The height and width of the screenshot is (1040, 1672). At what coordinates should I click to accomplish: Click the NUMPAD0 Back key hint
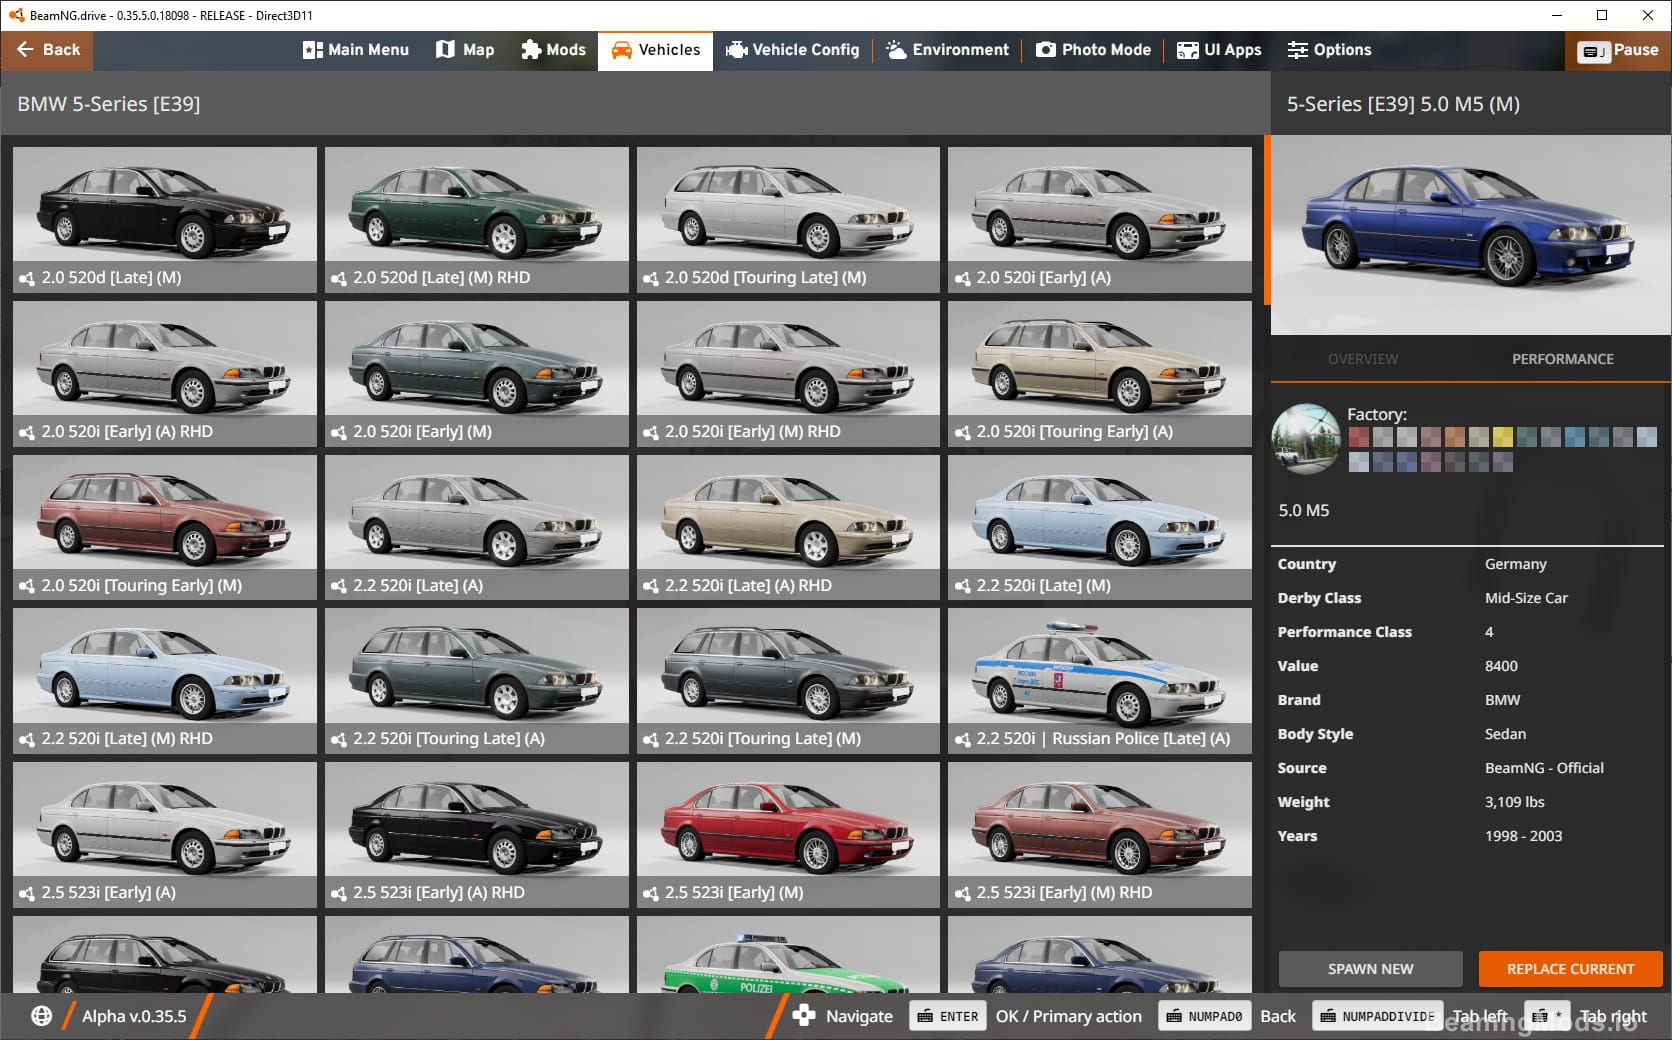[1204, 1016]
